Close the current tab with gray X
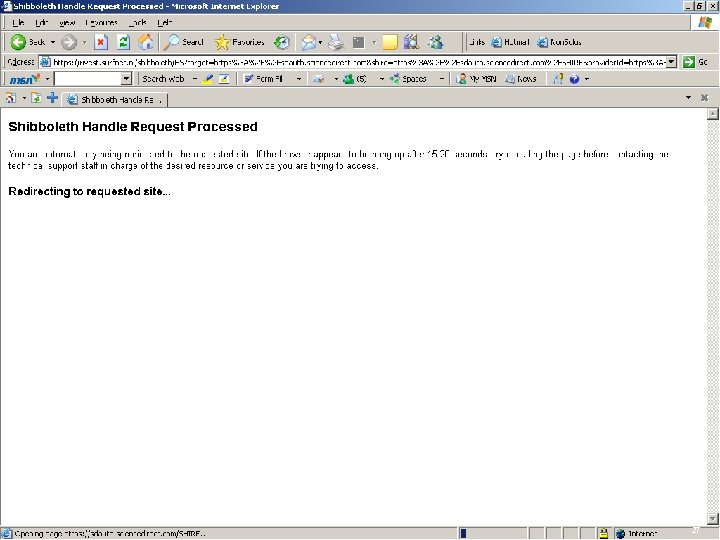This screenshot has width=720, height=540. [704, 97]
